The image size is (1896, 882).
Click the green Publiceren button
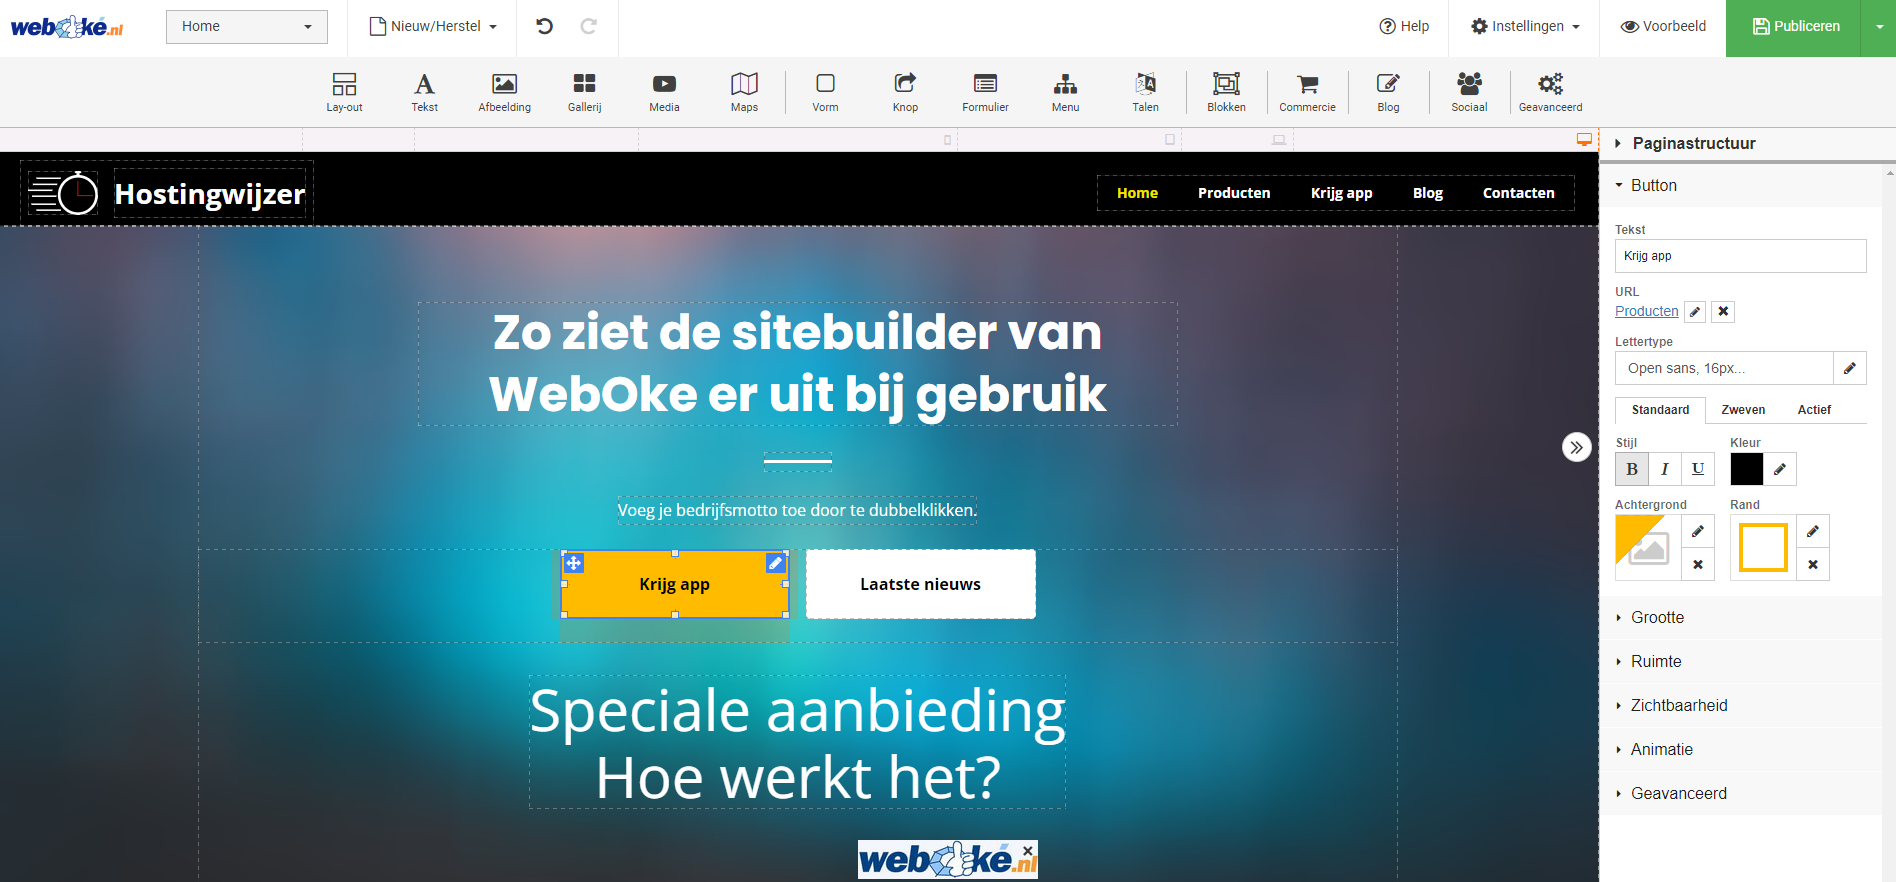(1795, 27)
